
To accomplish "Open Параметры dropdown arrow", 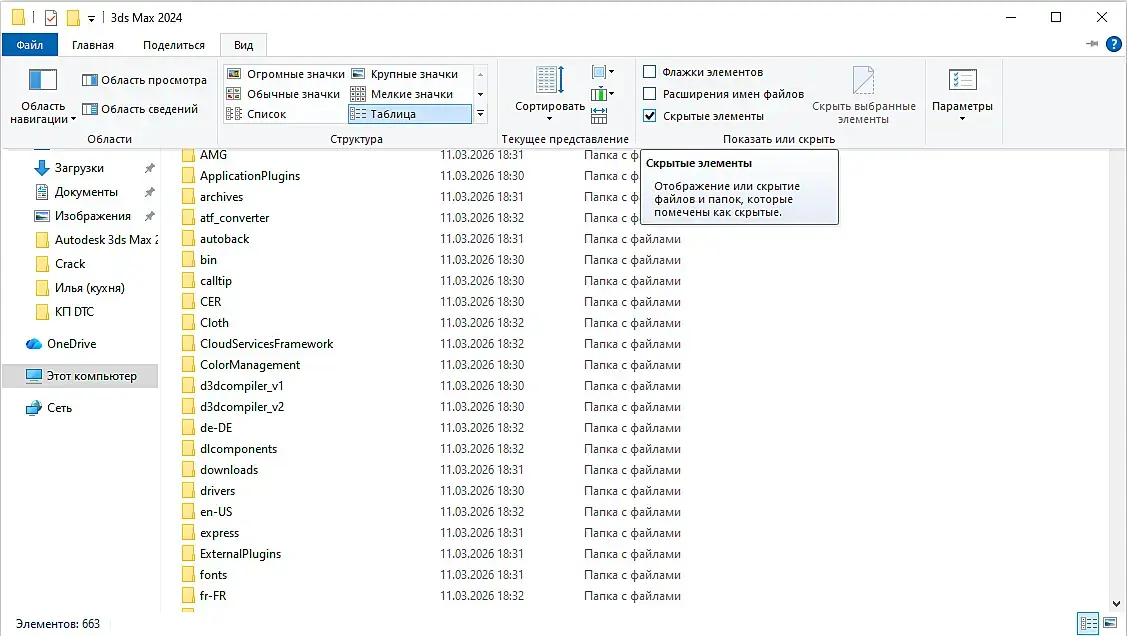I will tap(962, 119).
